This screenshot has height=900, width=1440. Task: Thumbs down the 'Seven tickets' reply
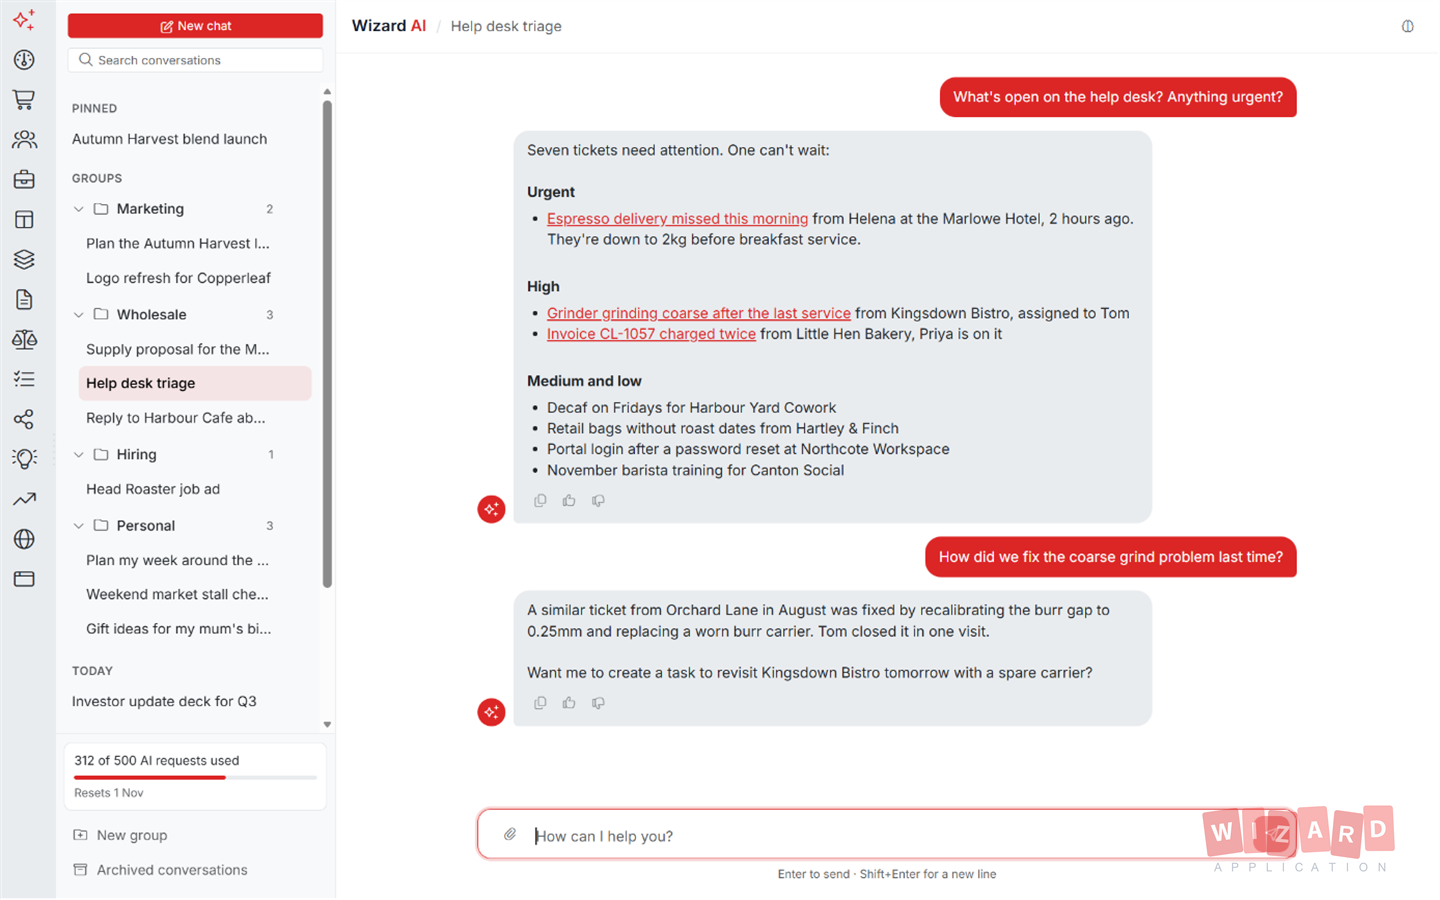click(598, 501)
